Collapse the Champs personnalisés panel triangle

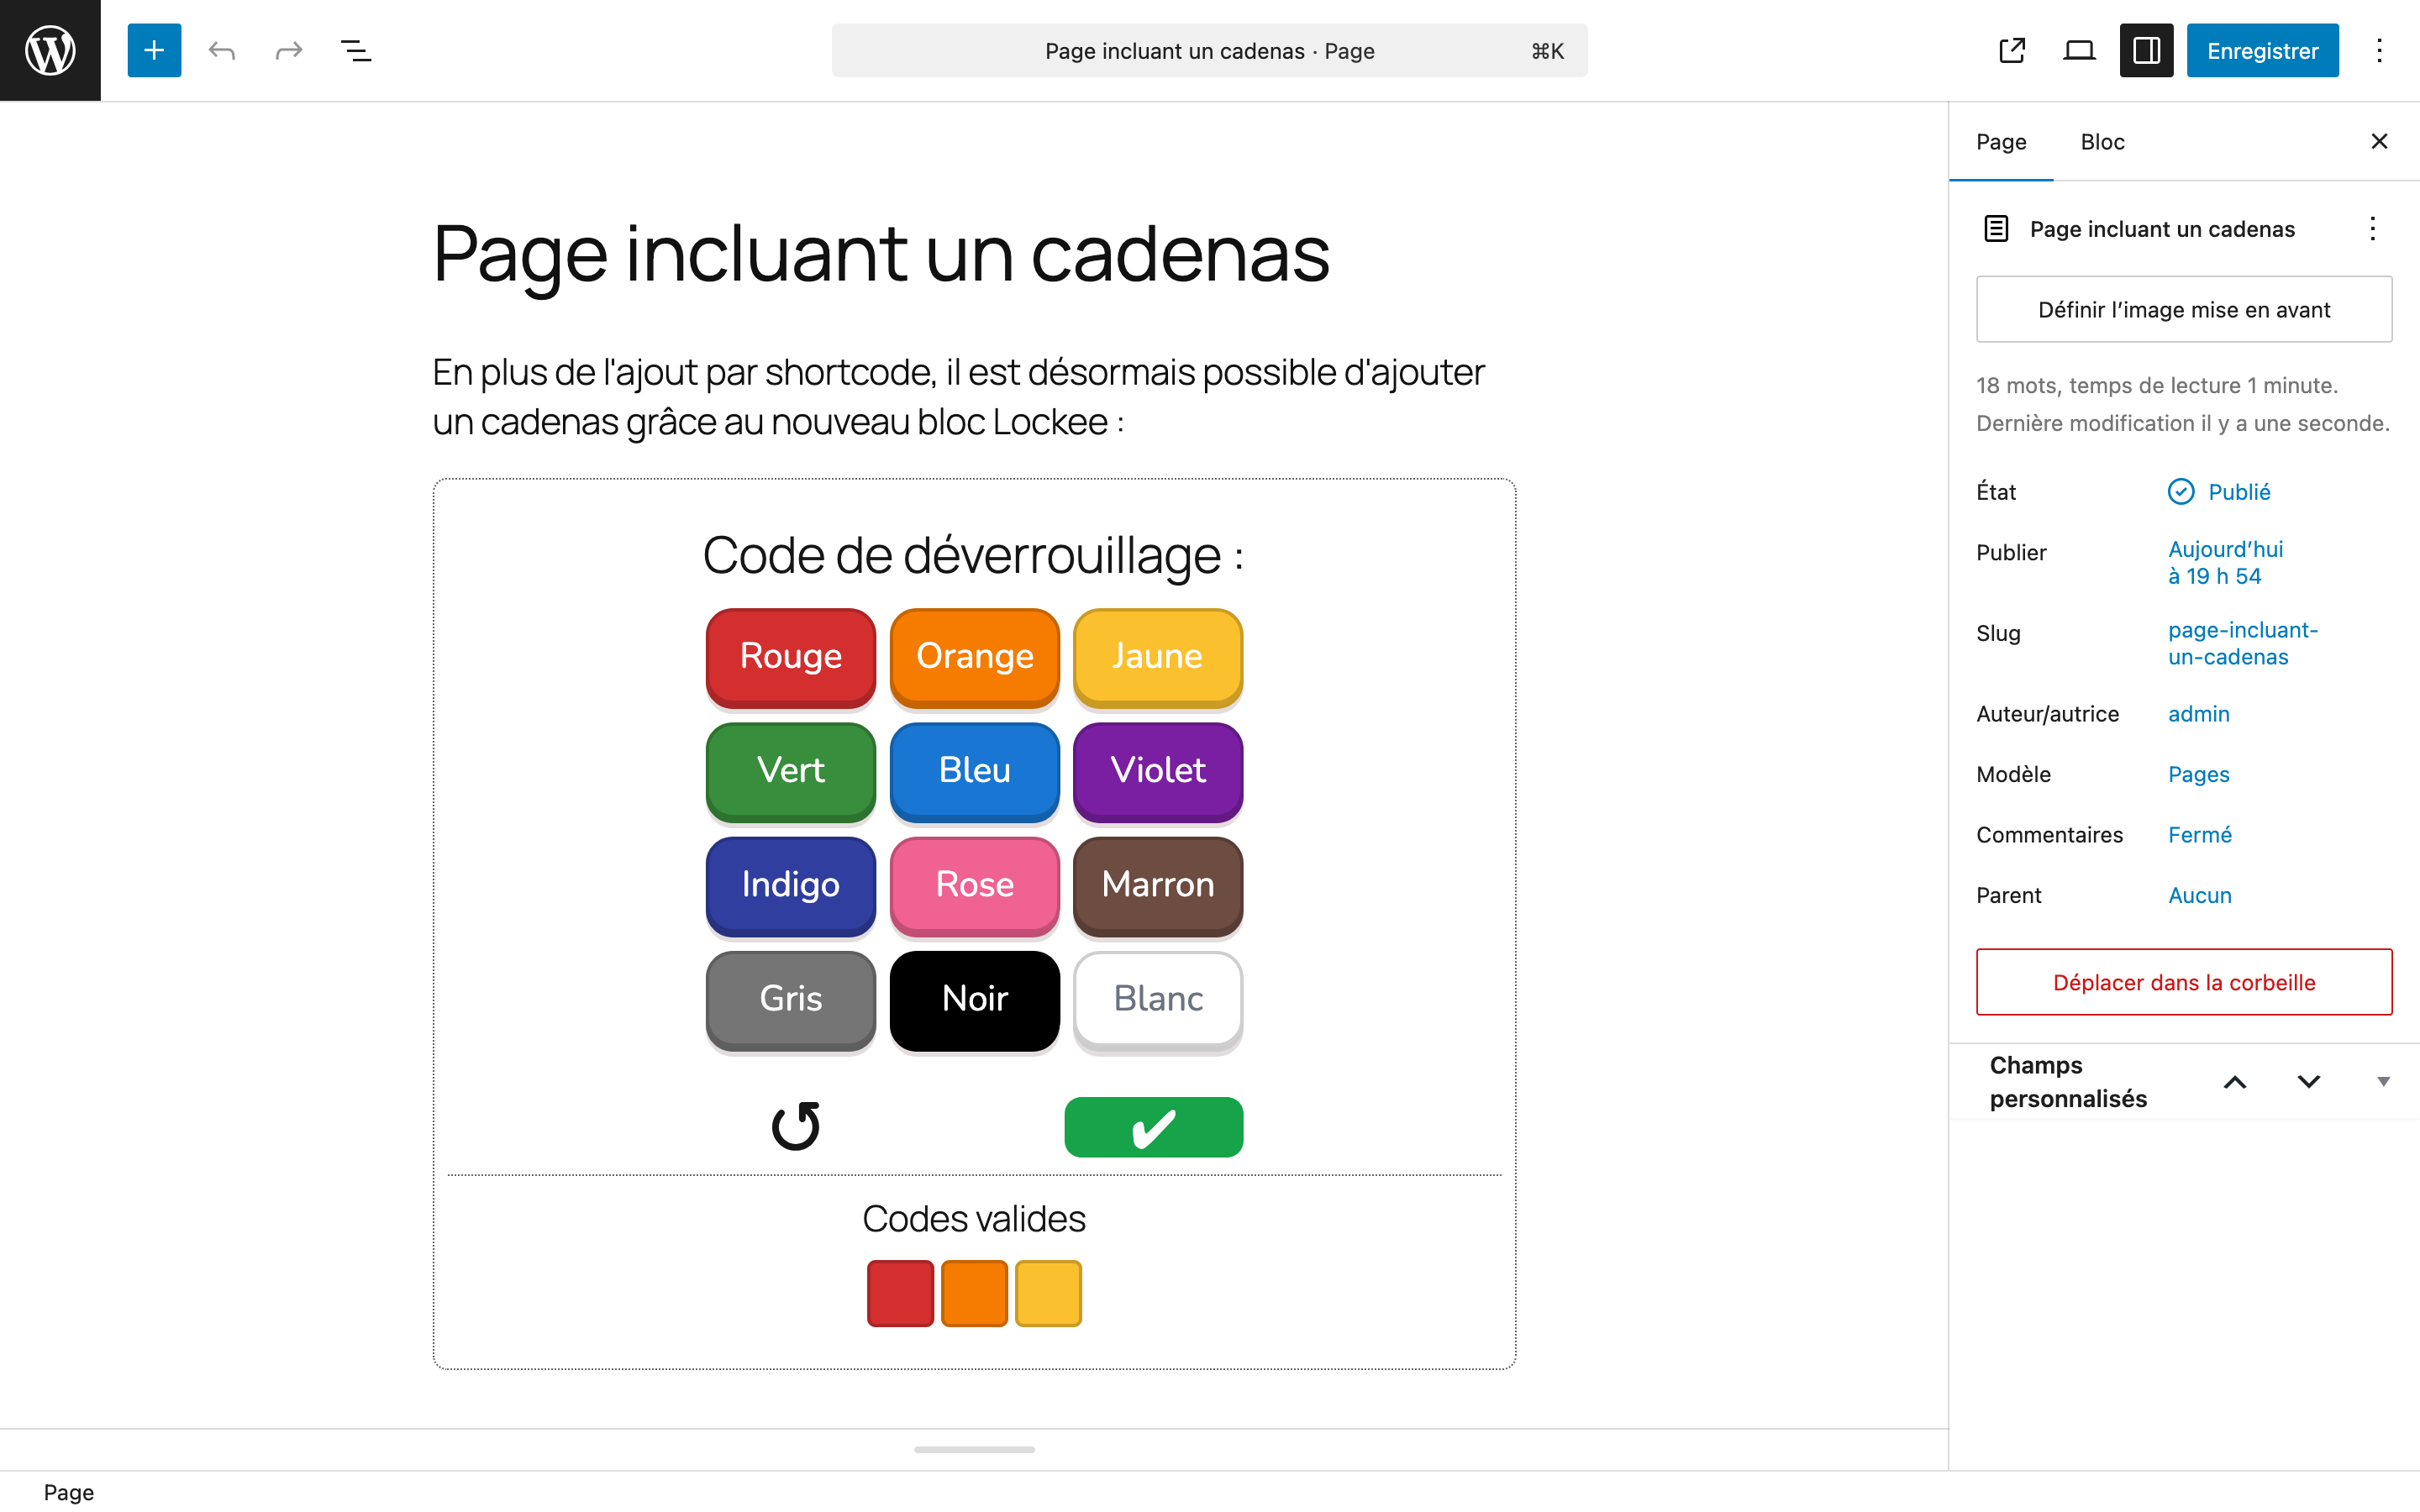pyautogui.click(x=2383, y=1082)
